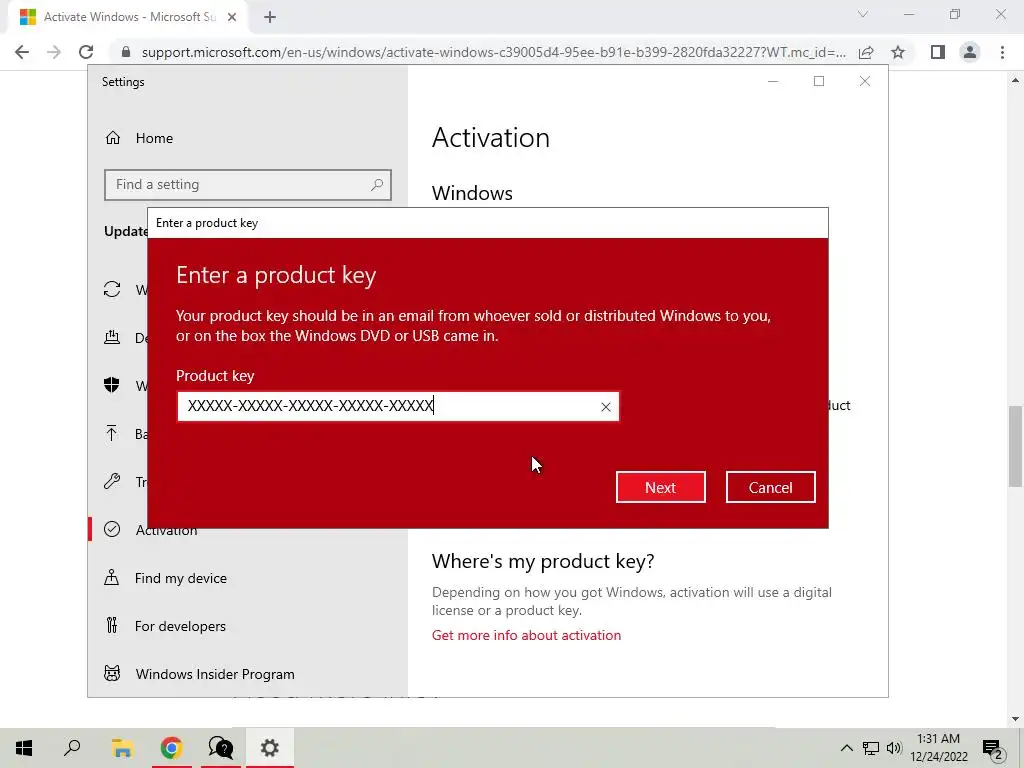Open File Explorer from taskbar
The width and height of the screenshot is (1024, 768).
[122, 748]
